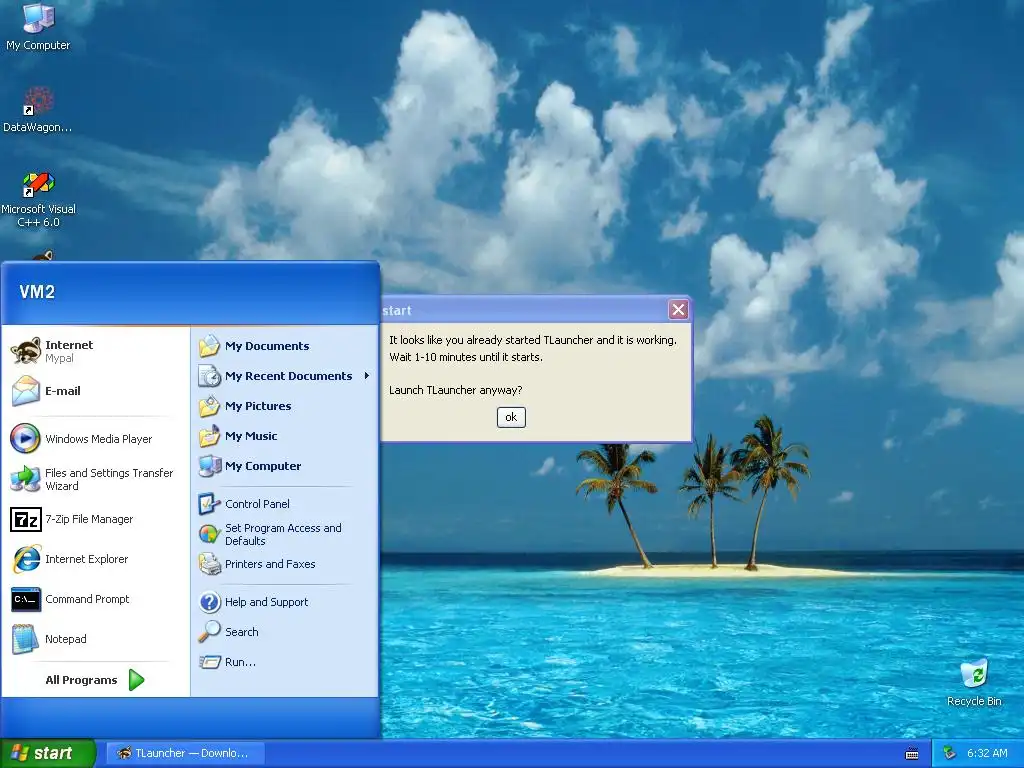This screenshot has height=768, width=1024.
Task: Click "Wait 1-10 minutes until it starts." text
Action: [x=466, y=357]
